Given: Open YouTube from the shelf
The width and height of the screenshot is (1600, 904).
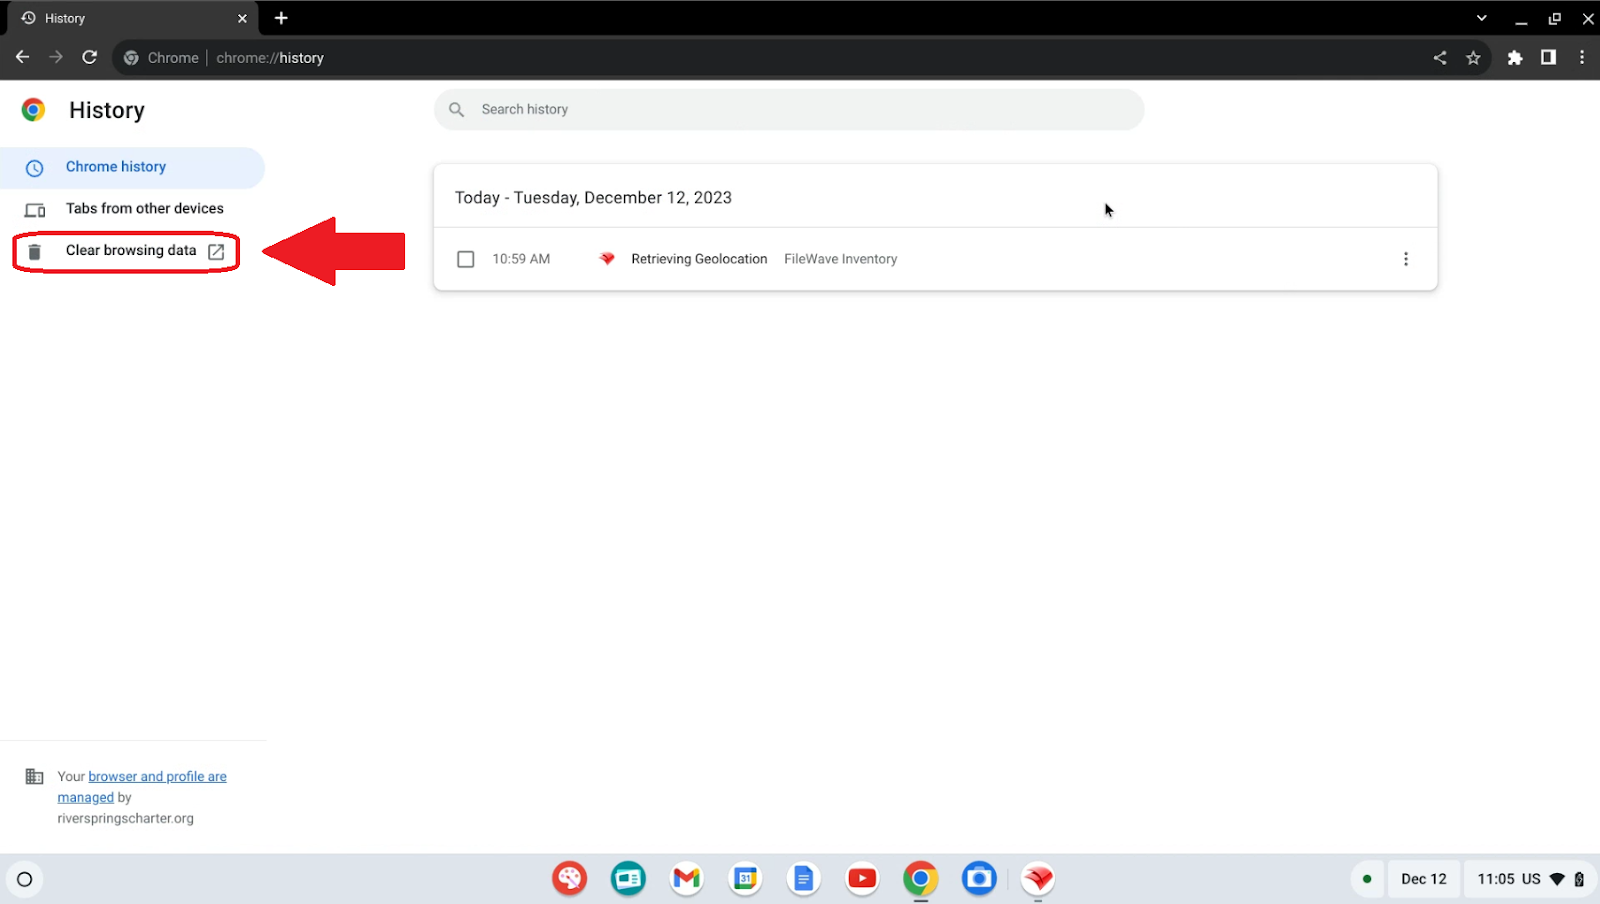Looking at the screenshot, I should pyautogui.click(x=861, y=879).
